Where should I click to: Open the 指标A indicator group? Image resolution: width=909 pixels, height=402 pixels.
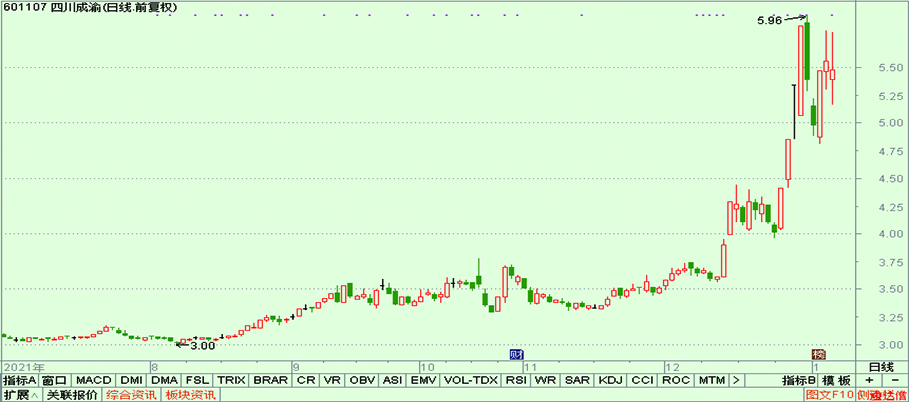pyautogui.click(x=20, y=381)
